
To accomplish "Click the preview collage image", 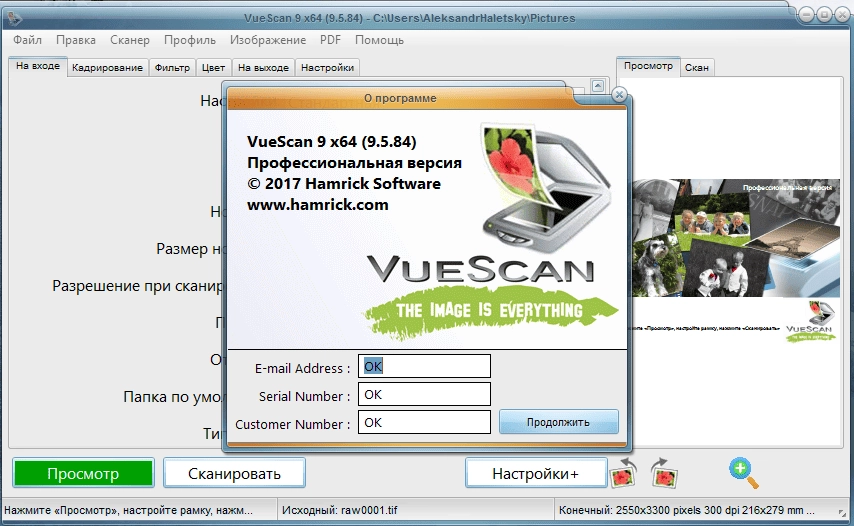I will (736, 238).
